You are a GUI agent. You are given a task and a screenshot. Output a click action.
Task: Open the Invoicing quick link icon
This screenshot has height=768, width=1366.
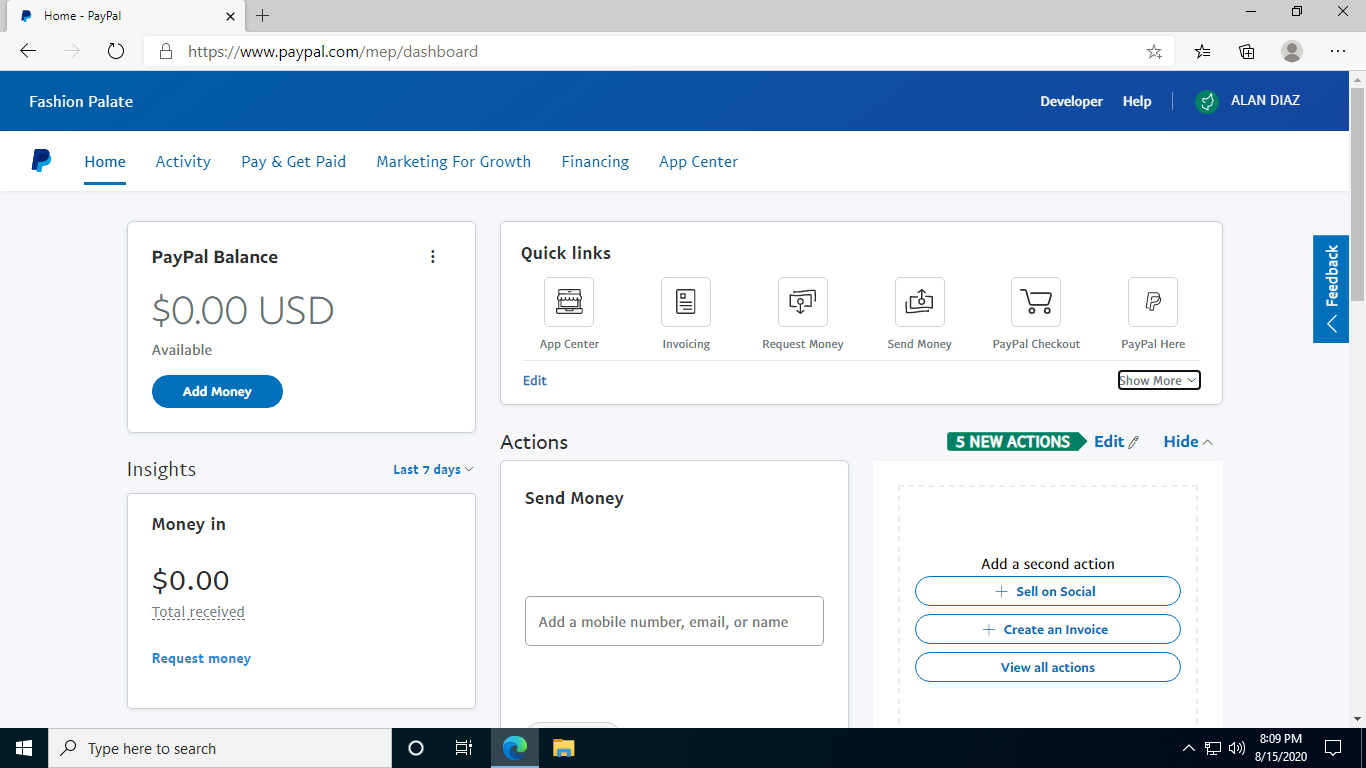click(x=686, y=302)
